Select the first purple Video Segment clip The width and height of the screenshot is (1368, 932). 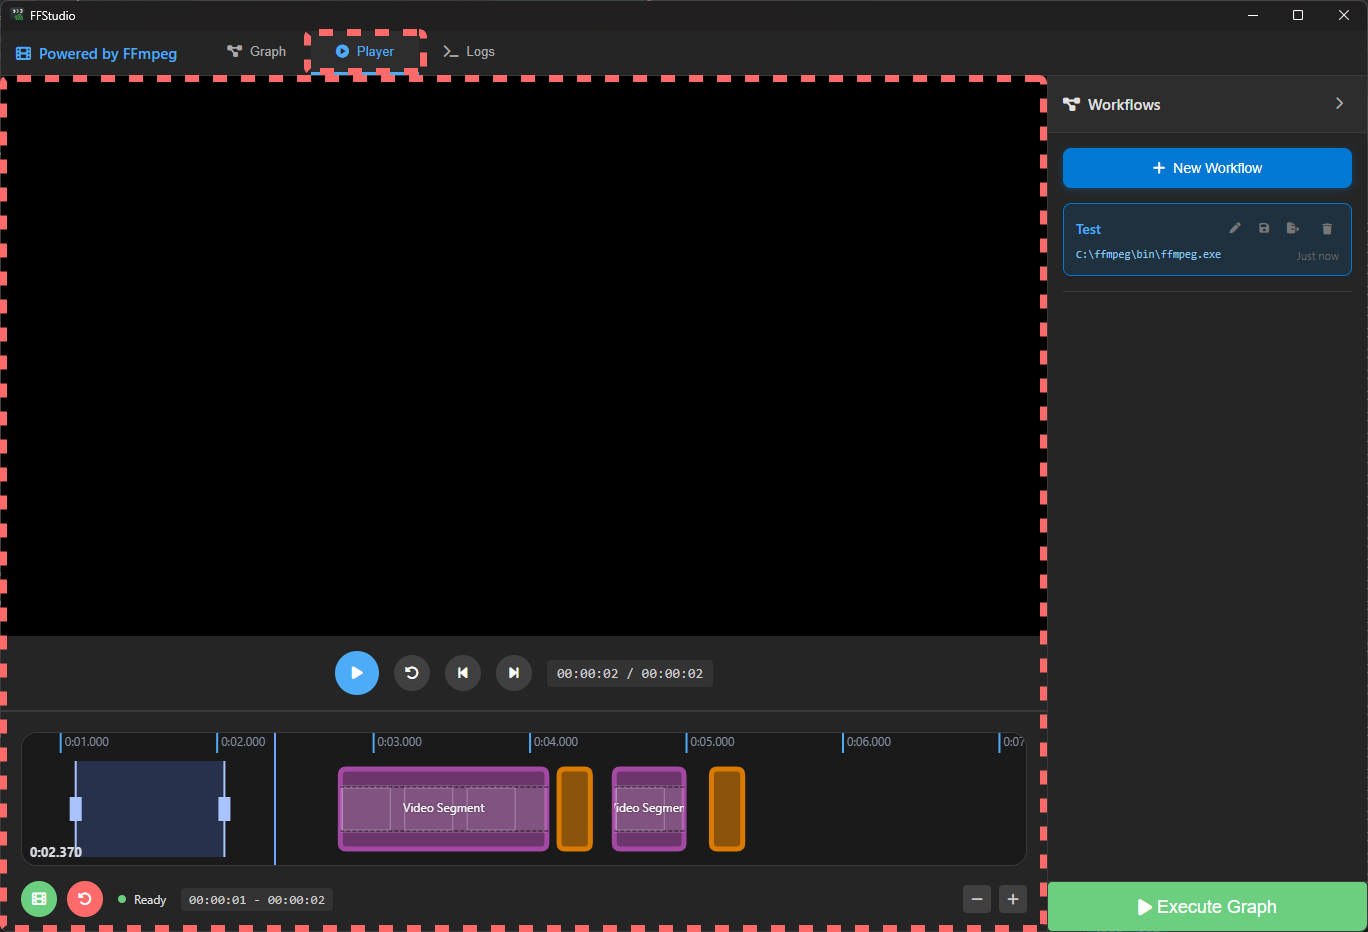pos(444,809)
